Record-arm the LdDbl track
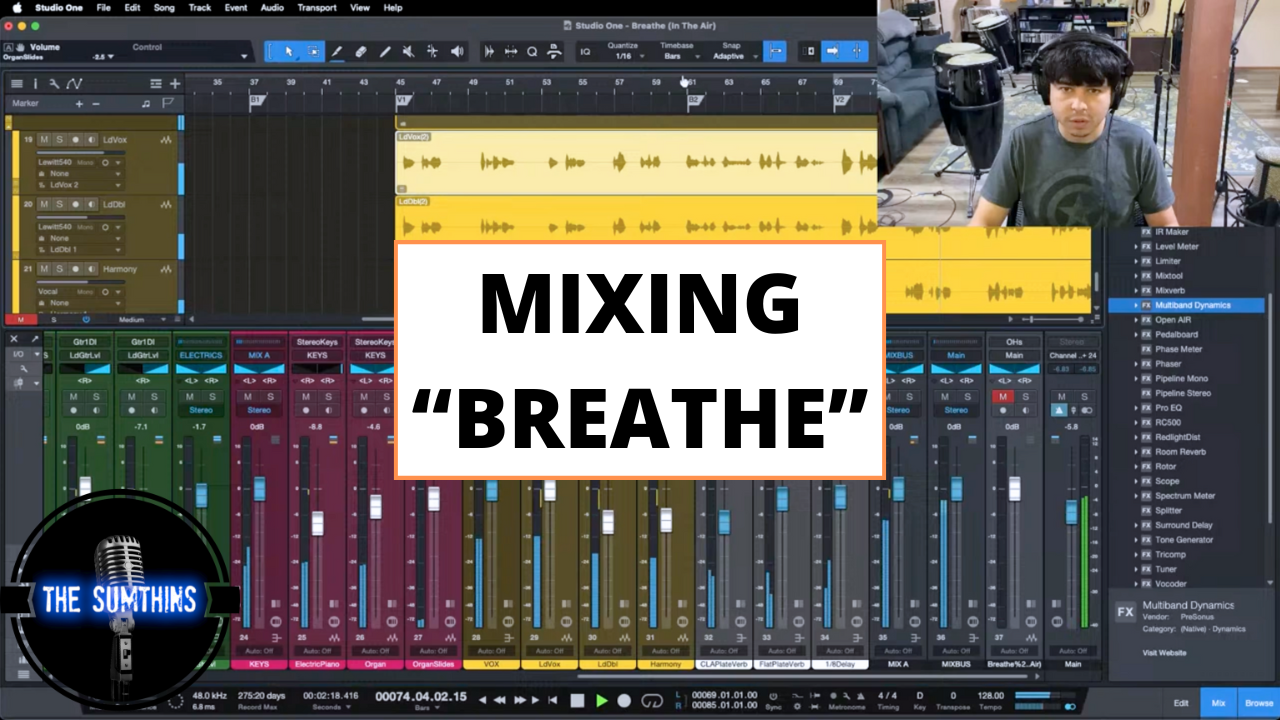Image resolution: width=1280 pixels, height=720 pixels. tap(75, 204)
